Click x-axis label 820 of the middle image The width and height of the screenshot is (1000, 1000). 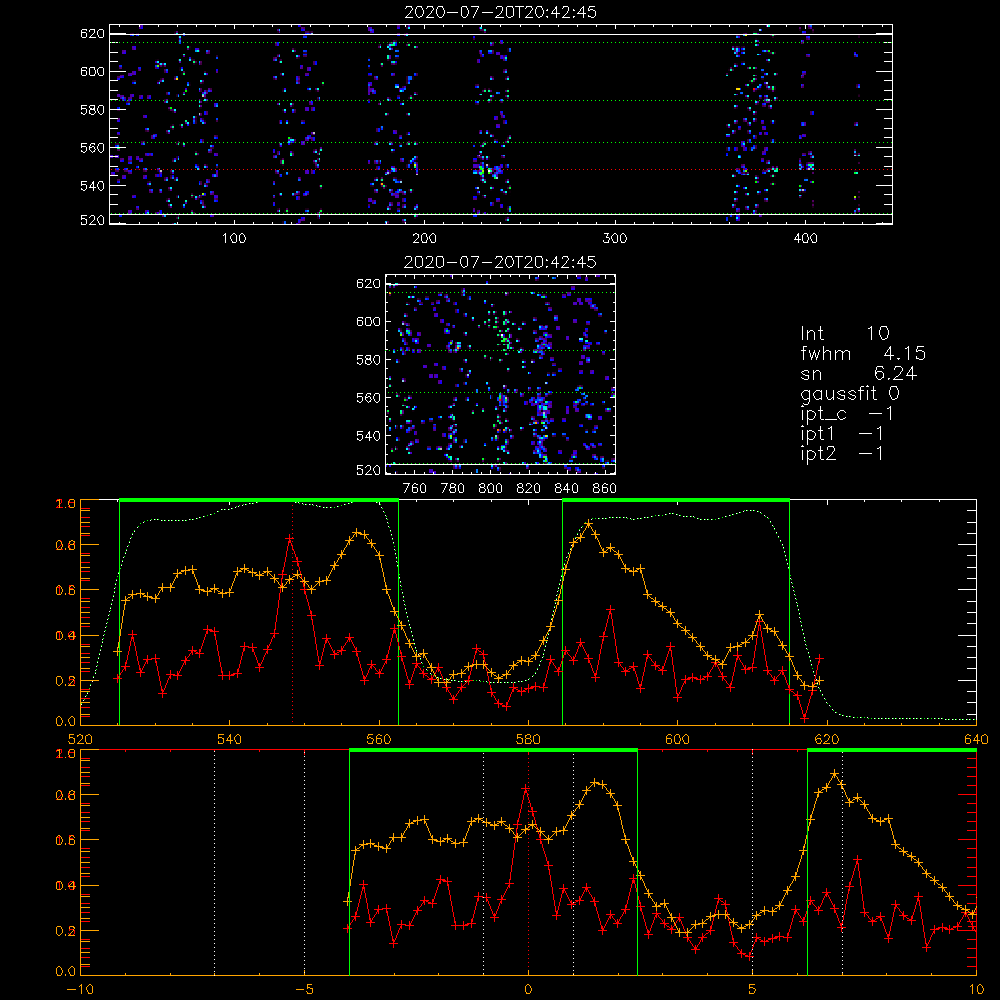(x=529, y=489)
